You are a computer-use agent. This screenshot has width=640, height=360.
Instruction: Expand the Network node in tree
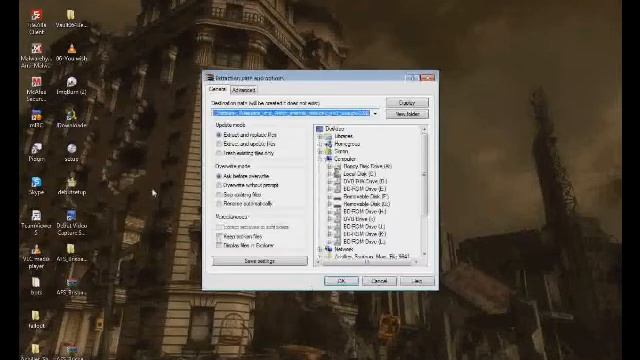320,249
